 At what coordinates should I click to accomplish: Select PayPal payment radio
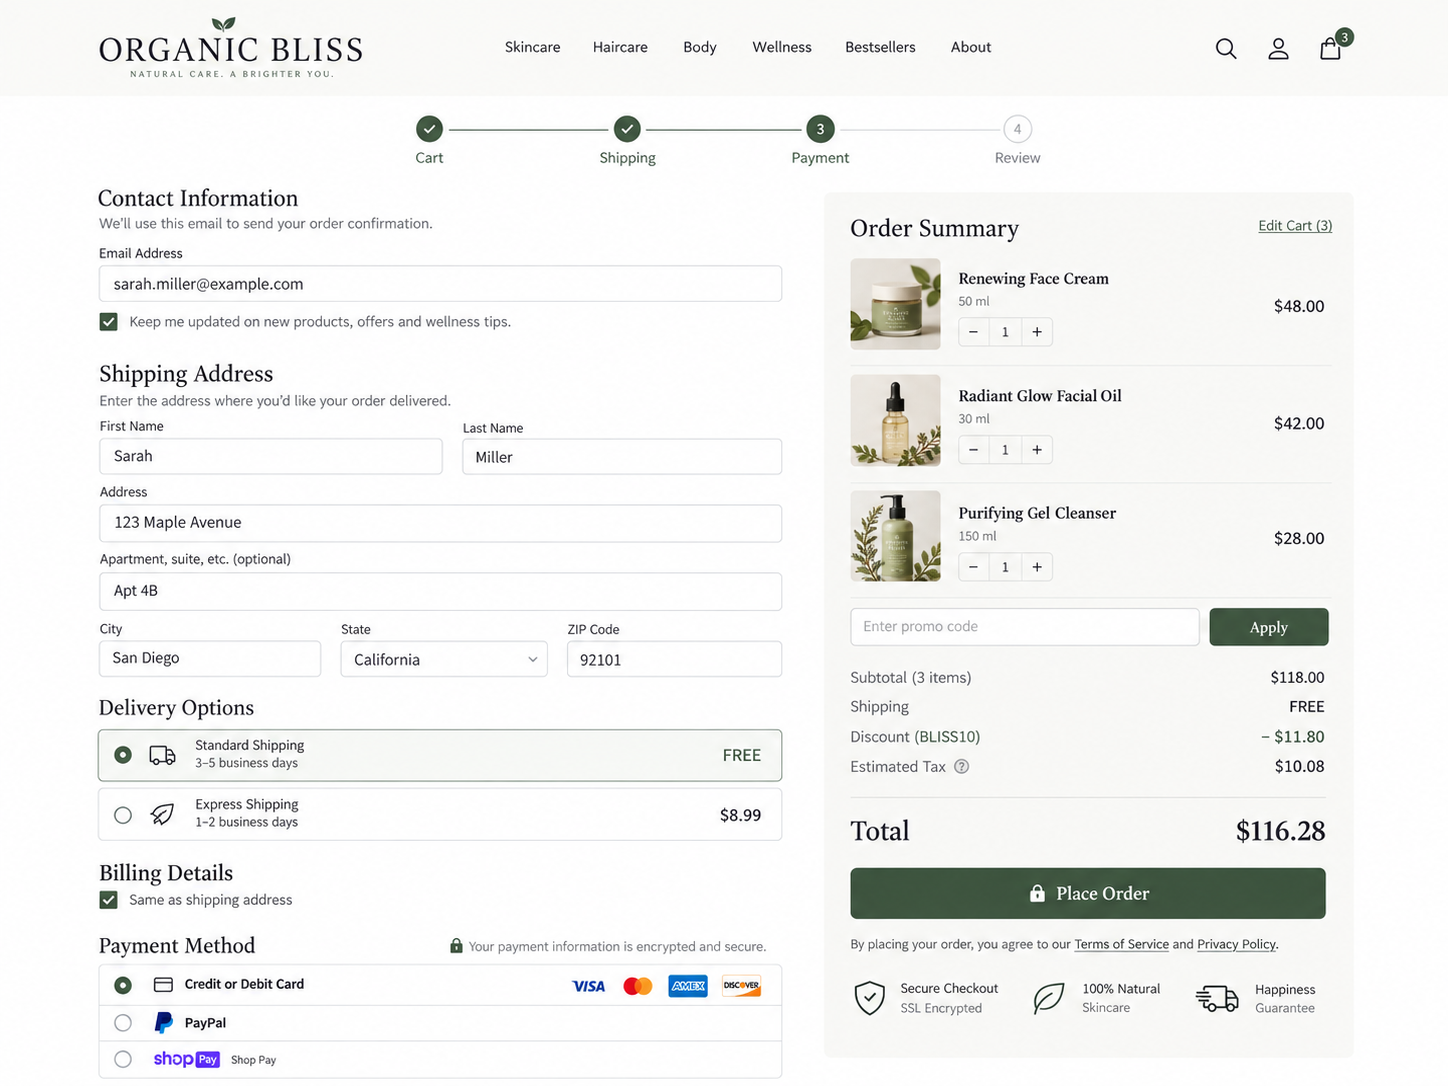pos(123,1023)
